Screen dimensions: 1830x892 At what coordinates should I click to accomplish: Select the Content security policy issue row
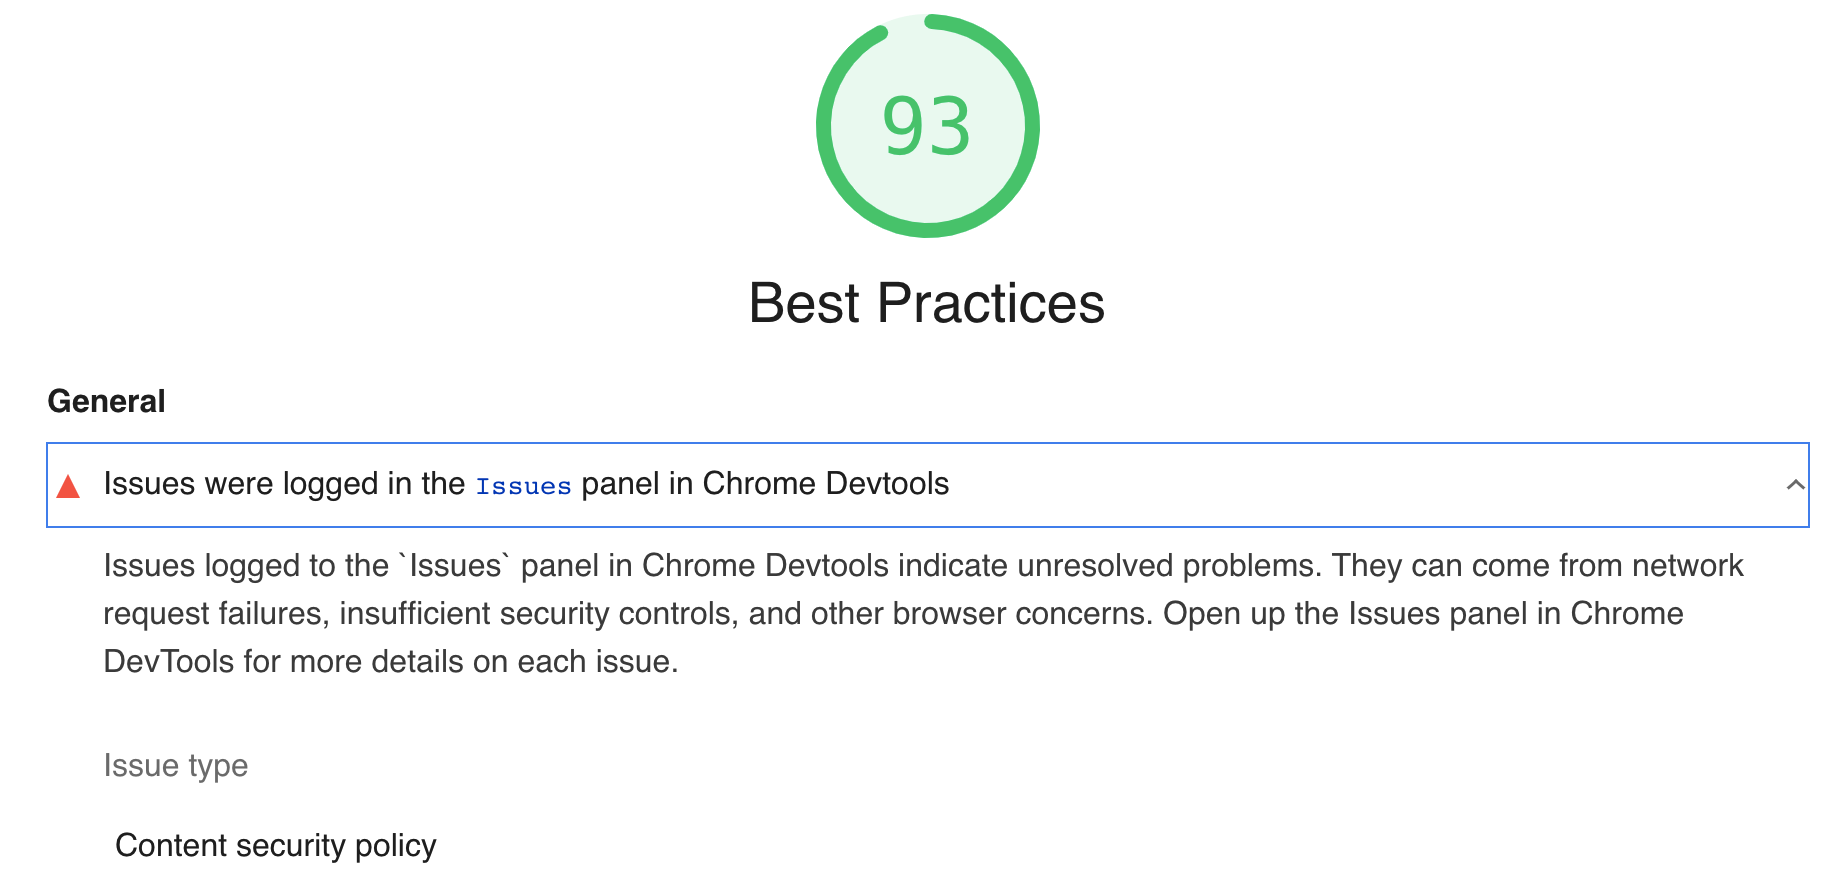pos(276,845)
